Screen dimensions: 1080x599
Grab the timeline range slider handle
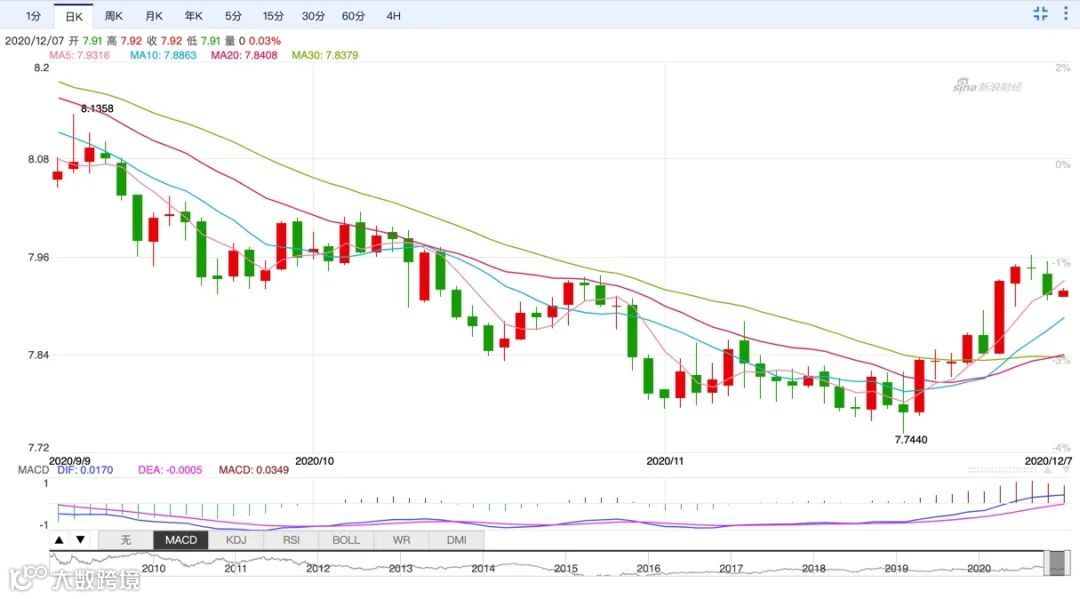click(1057, 563)
